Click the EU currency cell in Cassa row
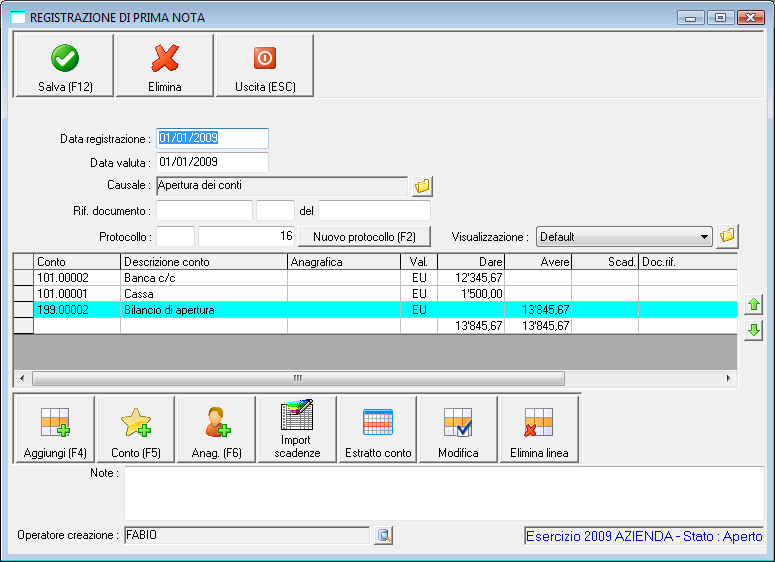Screen dimensions: 775x562 pyautogui.click(x=419, y=294)
